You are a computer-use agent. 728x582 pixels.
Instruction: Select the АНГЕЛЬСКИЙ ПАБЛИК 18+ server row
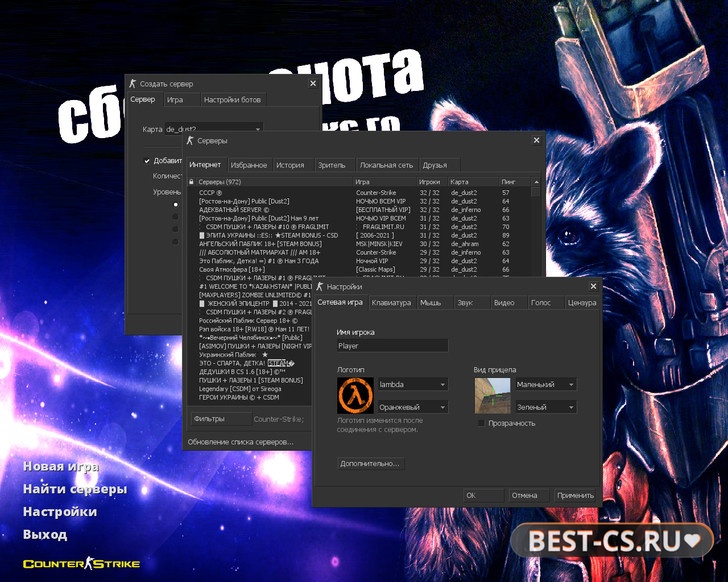(x=358, y=244)
